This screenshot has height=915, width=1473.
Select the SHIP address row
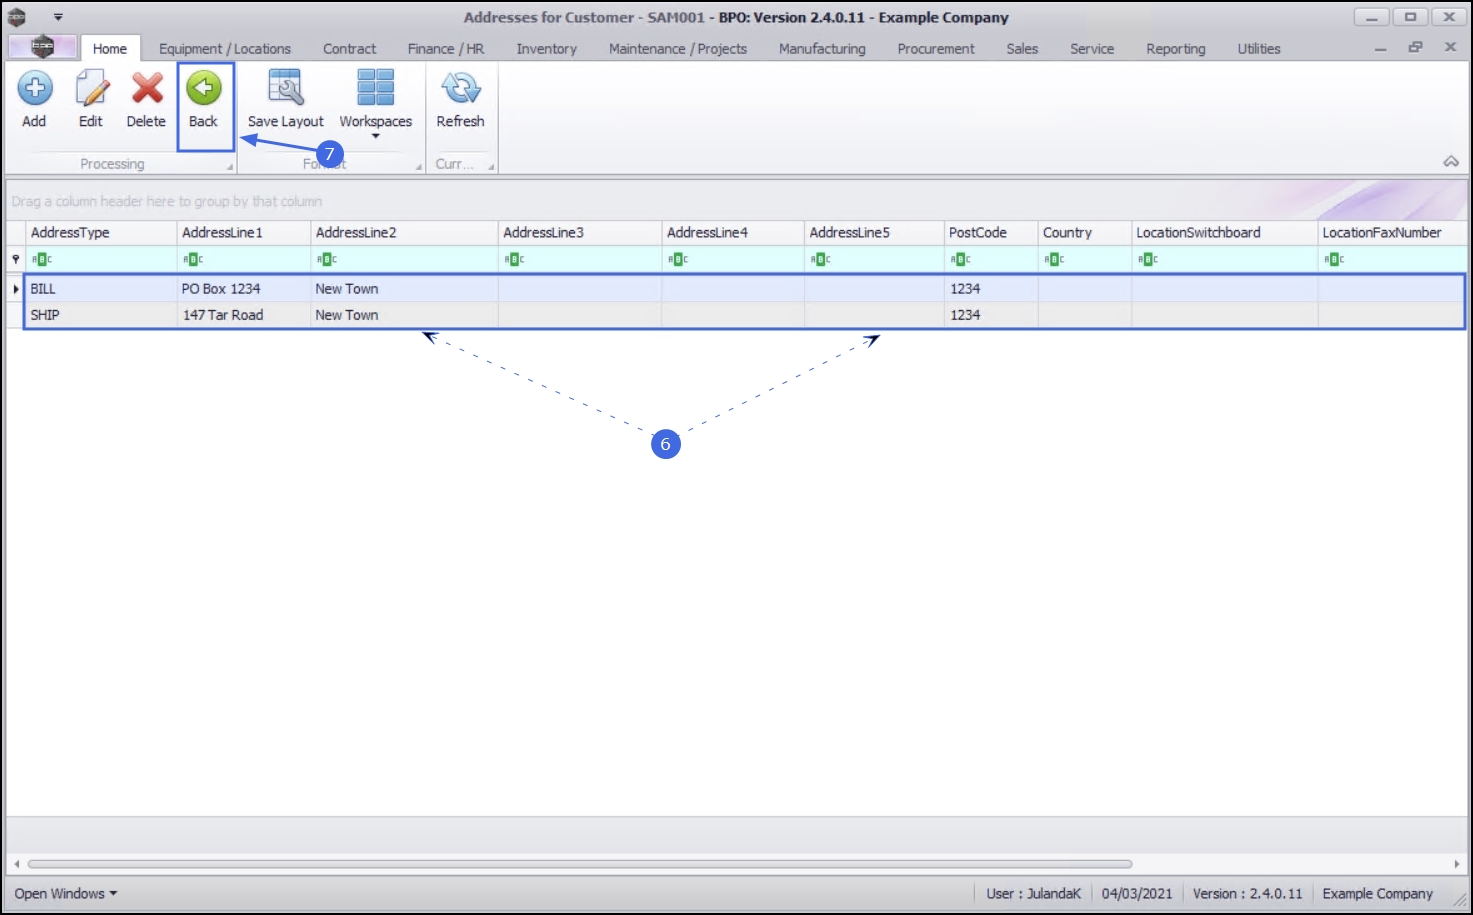click(x=745, y=315)
